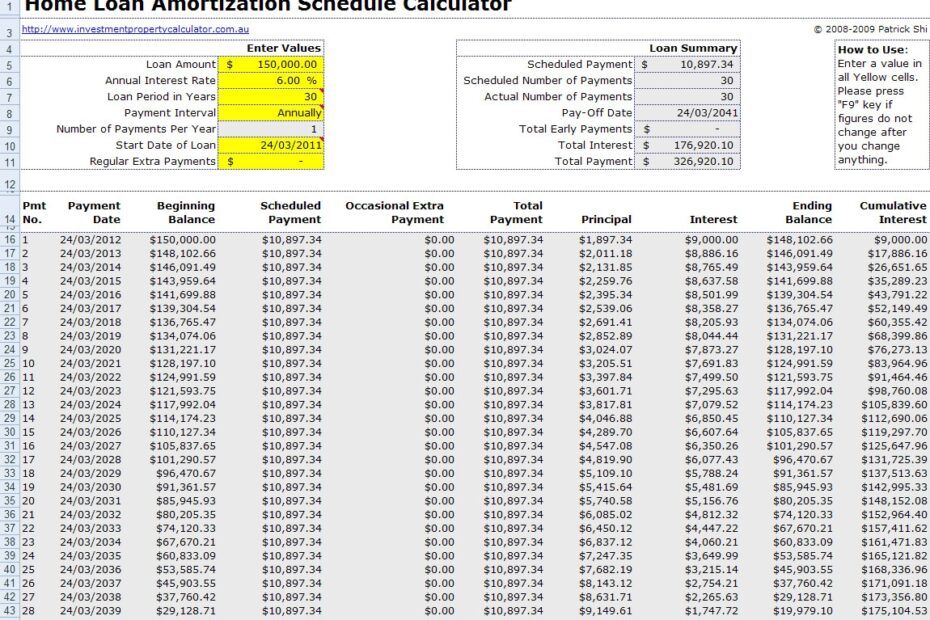Select ending balance $80,205.35 in payment 20
Viewport: 930px width, 620px height.
[802, 501]
